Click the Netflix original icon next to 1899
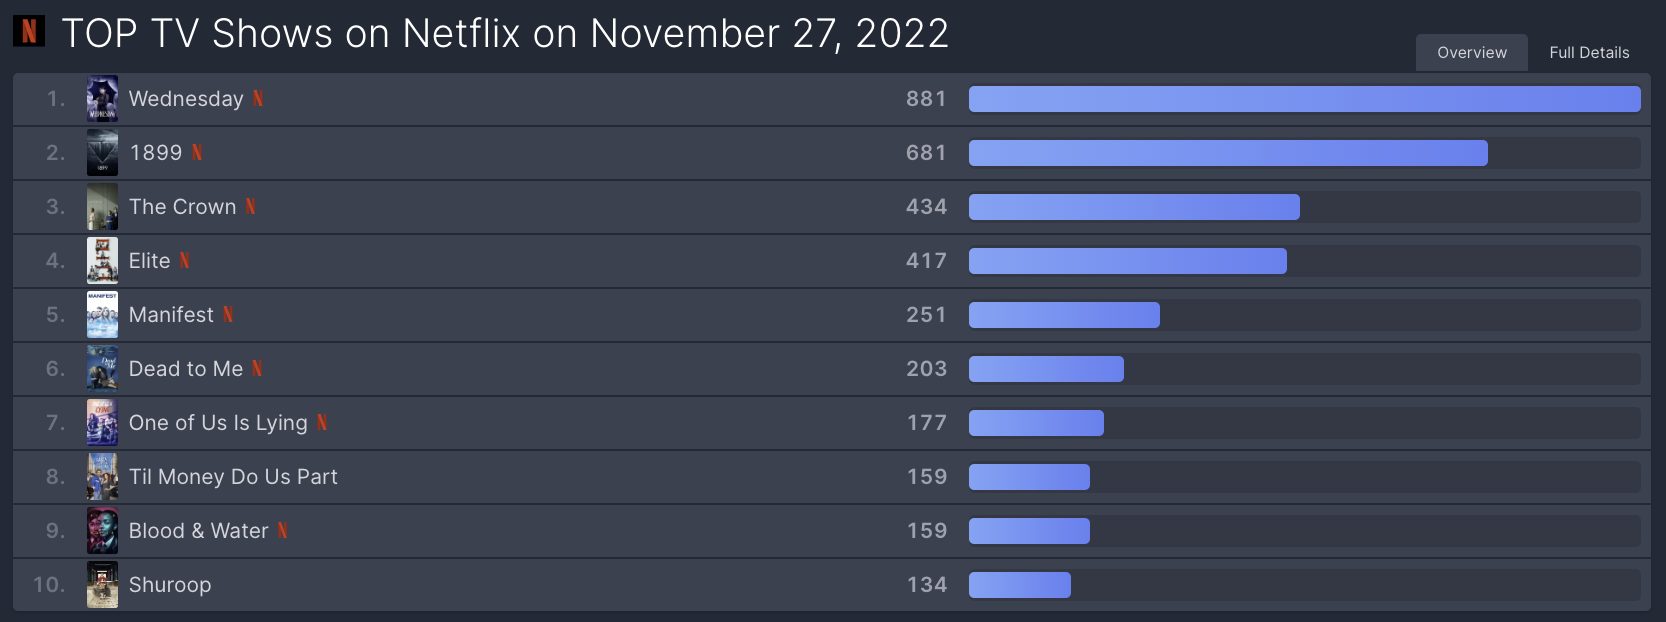The height and width of the screenshot is (622, 1666). 197,152
